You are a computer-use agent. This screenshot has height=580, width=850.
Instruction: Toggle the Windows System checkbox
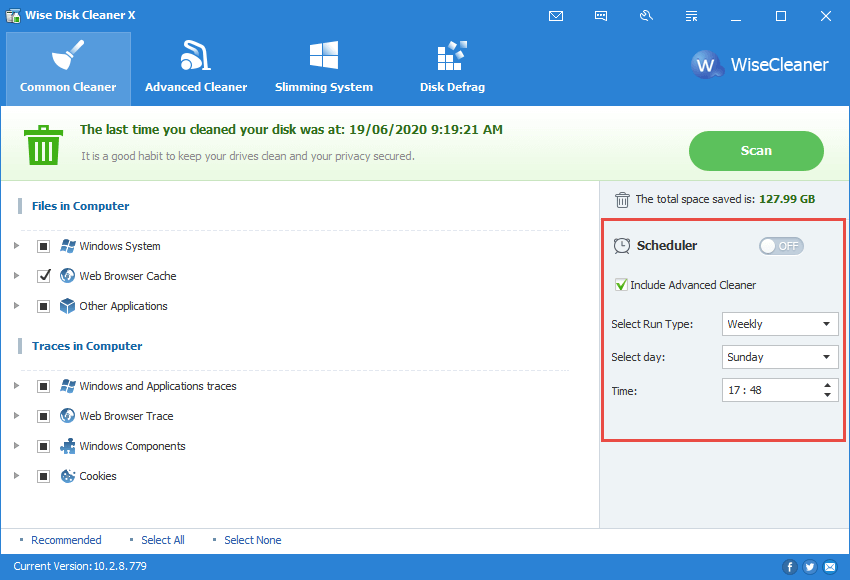[x=43, y=247]
